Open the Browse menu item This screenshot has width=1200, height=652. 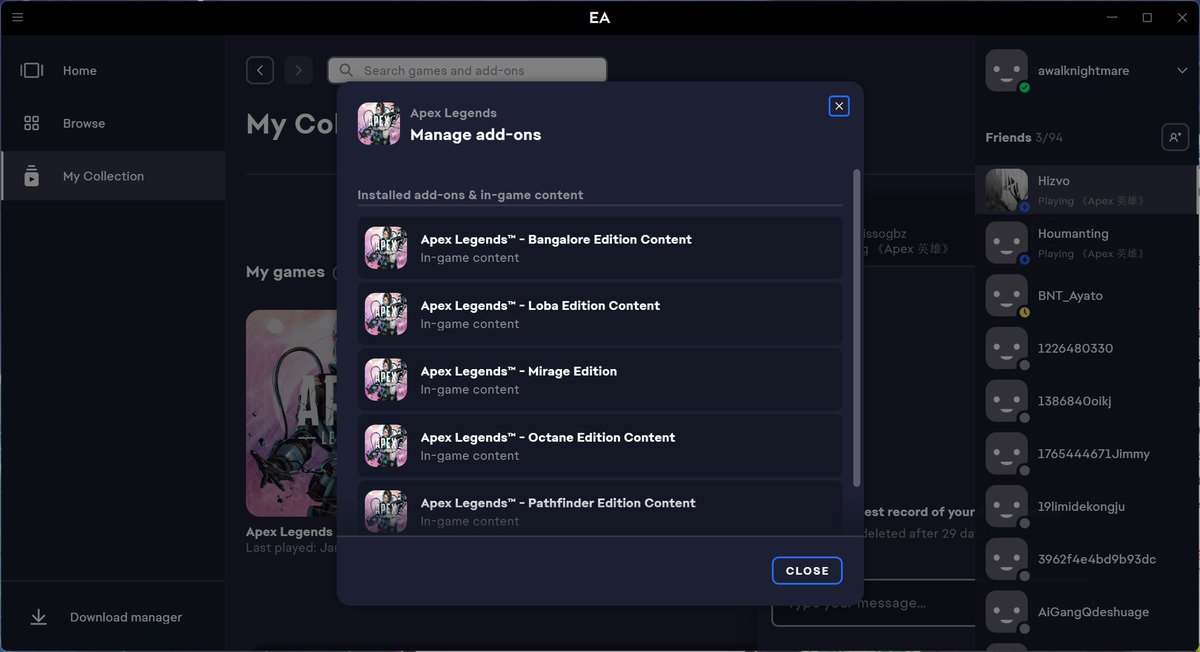point(113,123)
